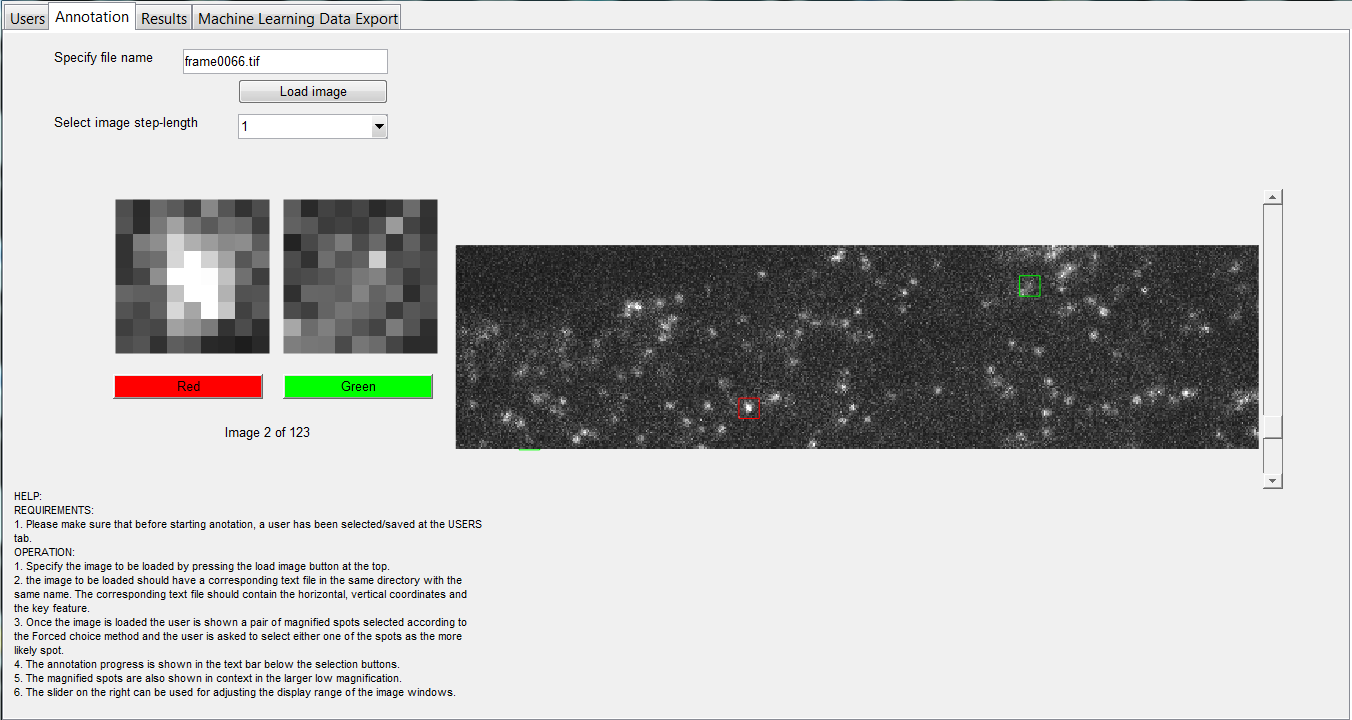Choose the Green spot button
This screenshot has height=720, width=1352.
[x=358, y=386]
